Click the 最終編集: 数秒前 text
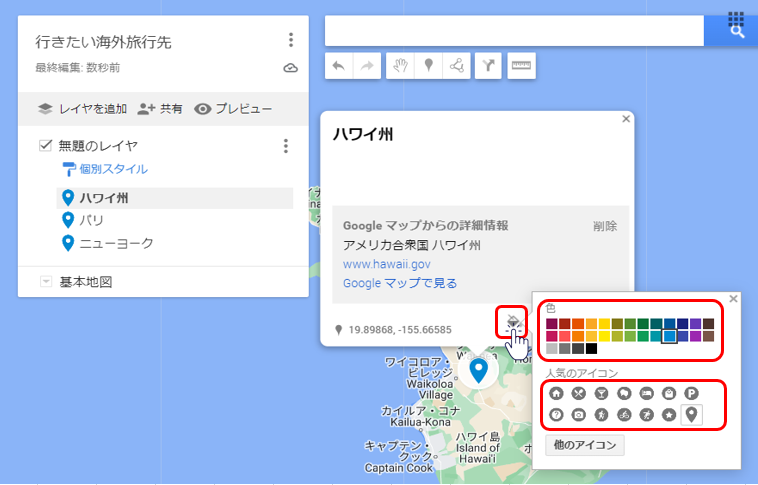This screenshot has height=485, width=758. (77, 68)
